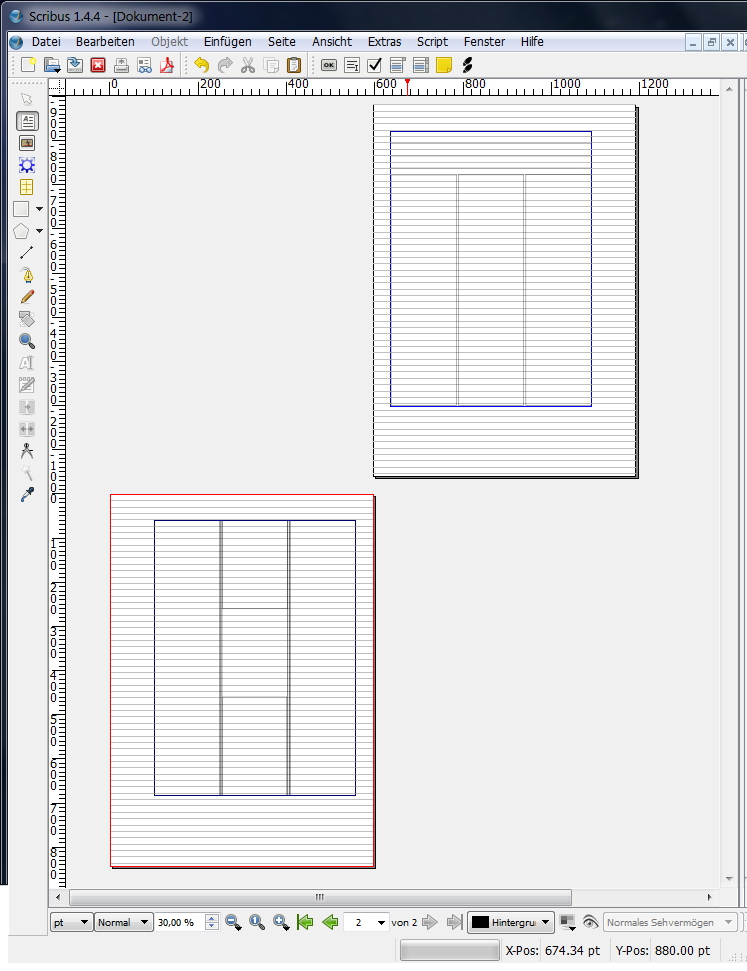Select the Insert Table tool
This screenshot has height=971, width=747.
point(27,187)
